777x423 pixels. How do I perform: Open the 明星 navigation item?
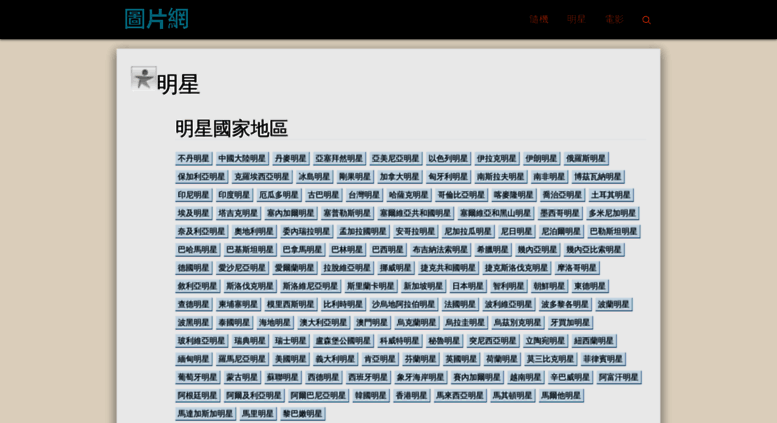[x=576, y=19]
